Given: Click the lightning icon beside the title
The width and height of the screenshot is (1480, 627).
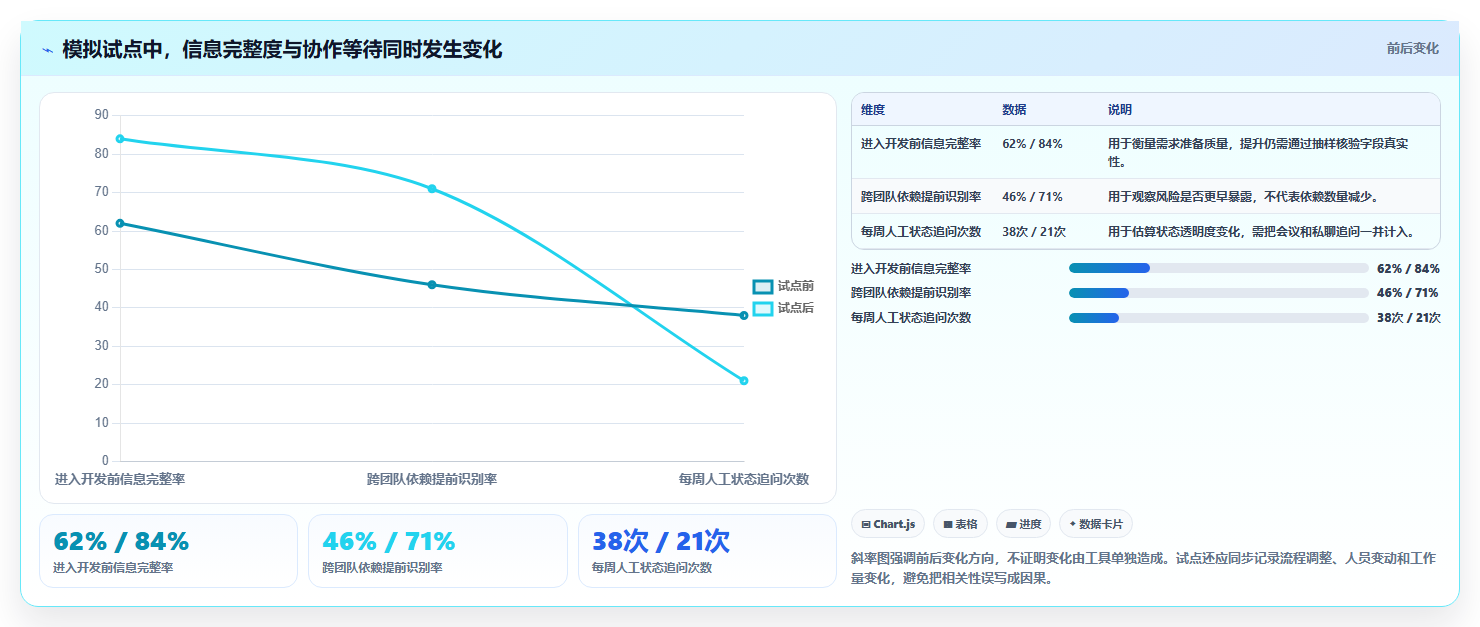Looking at the screenshot, I should pyautogui.click(x=48, y=50).
